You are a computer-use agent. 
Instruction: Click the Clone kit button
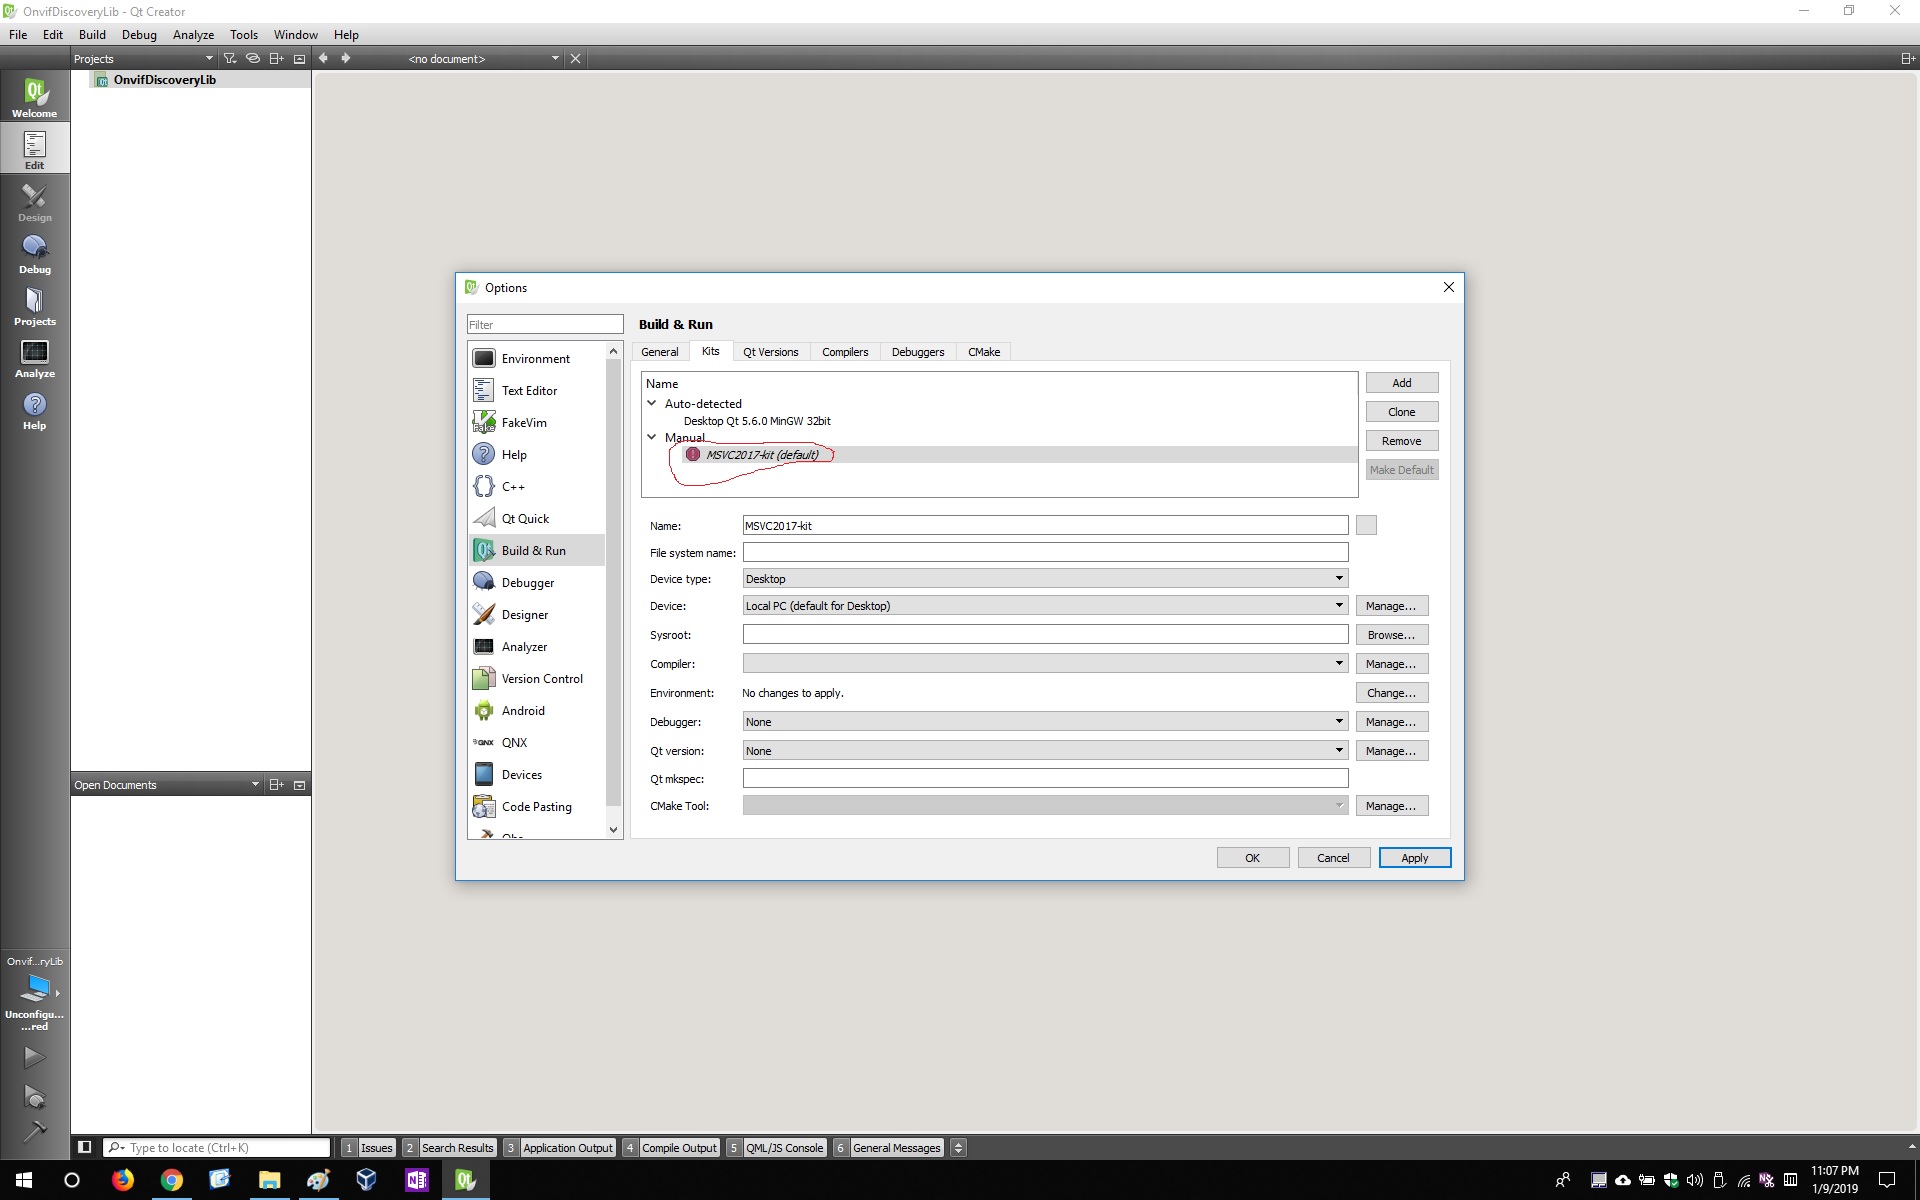1401,412
